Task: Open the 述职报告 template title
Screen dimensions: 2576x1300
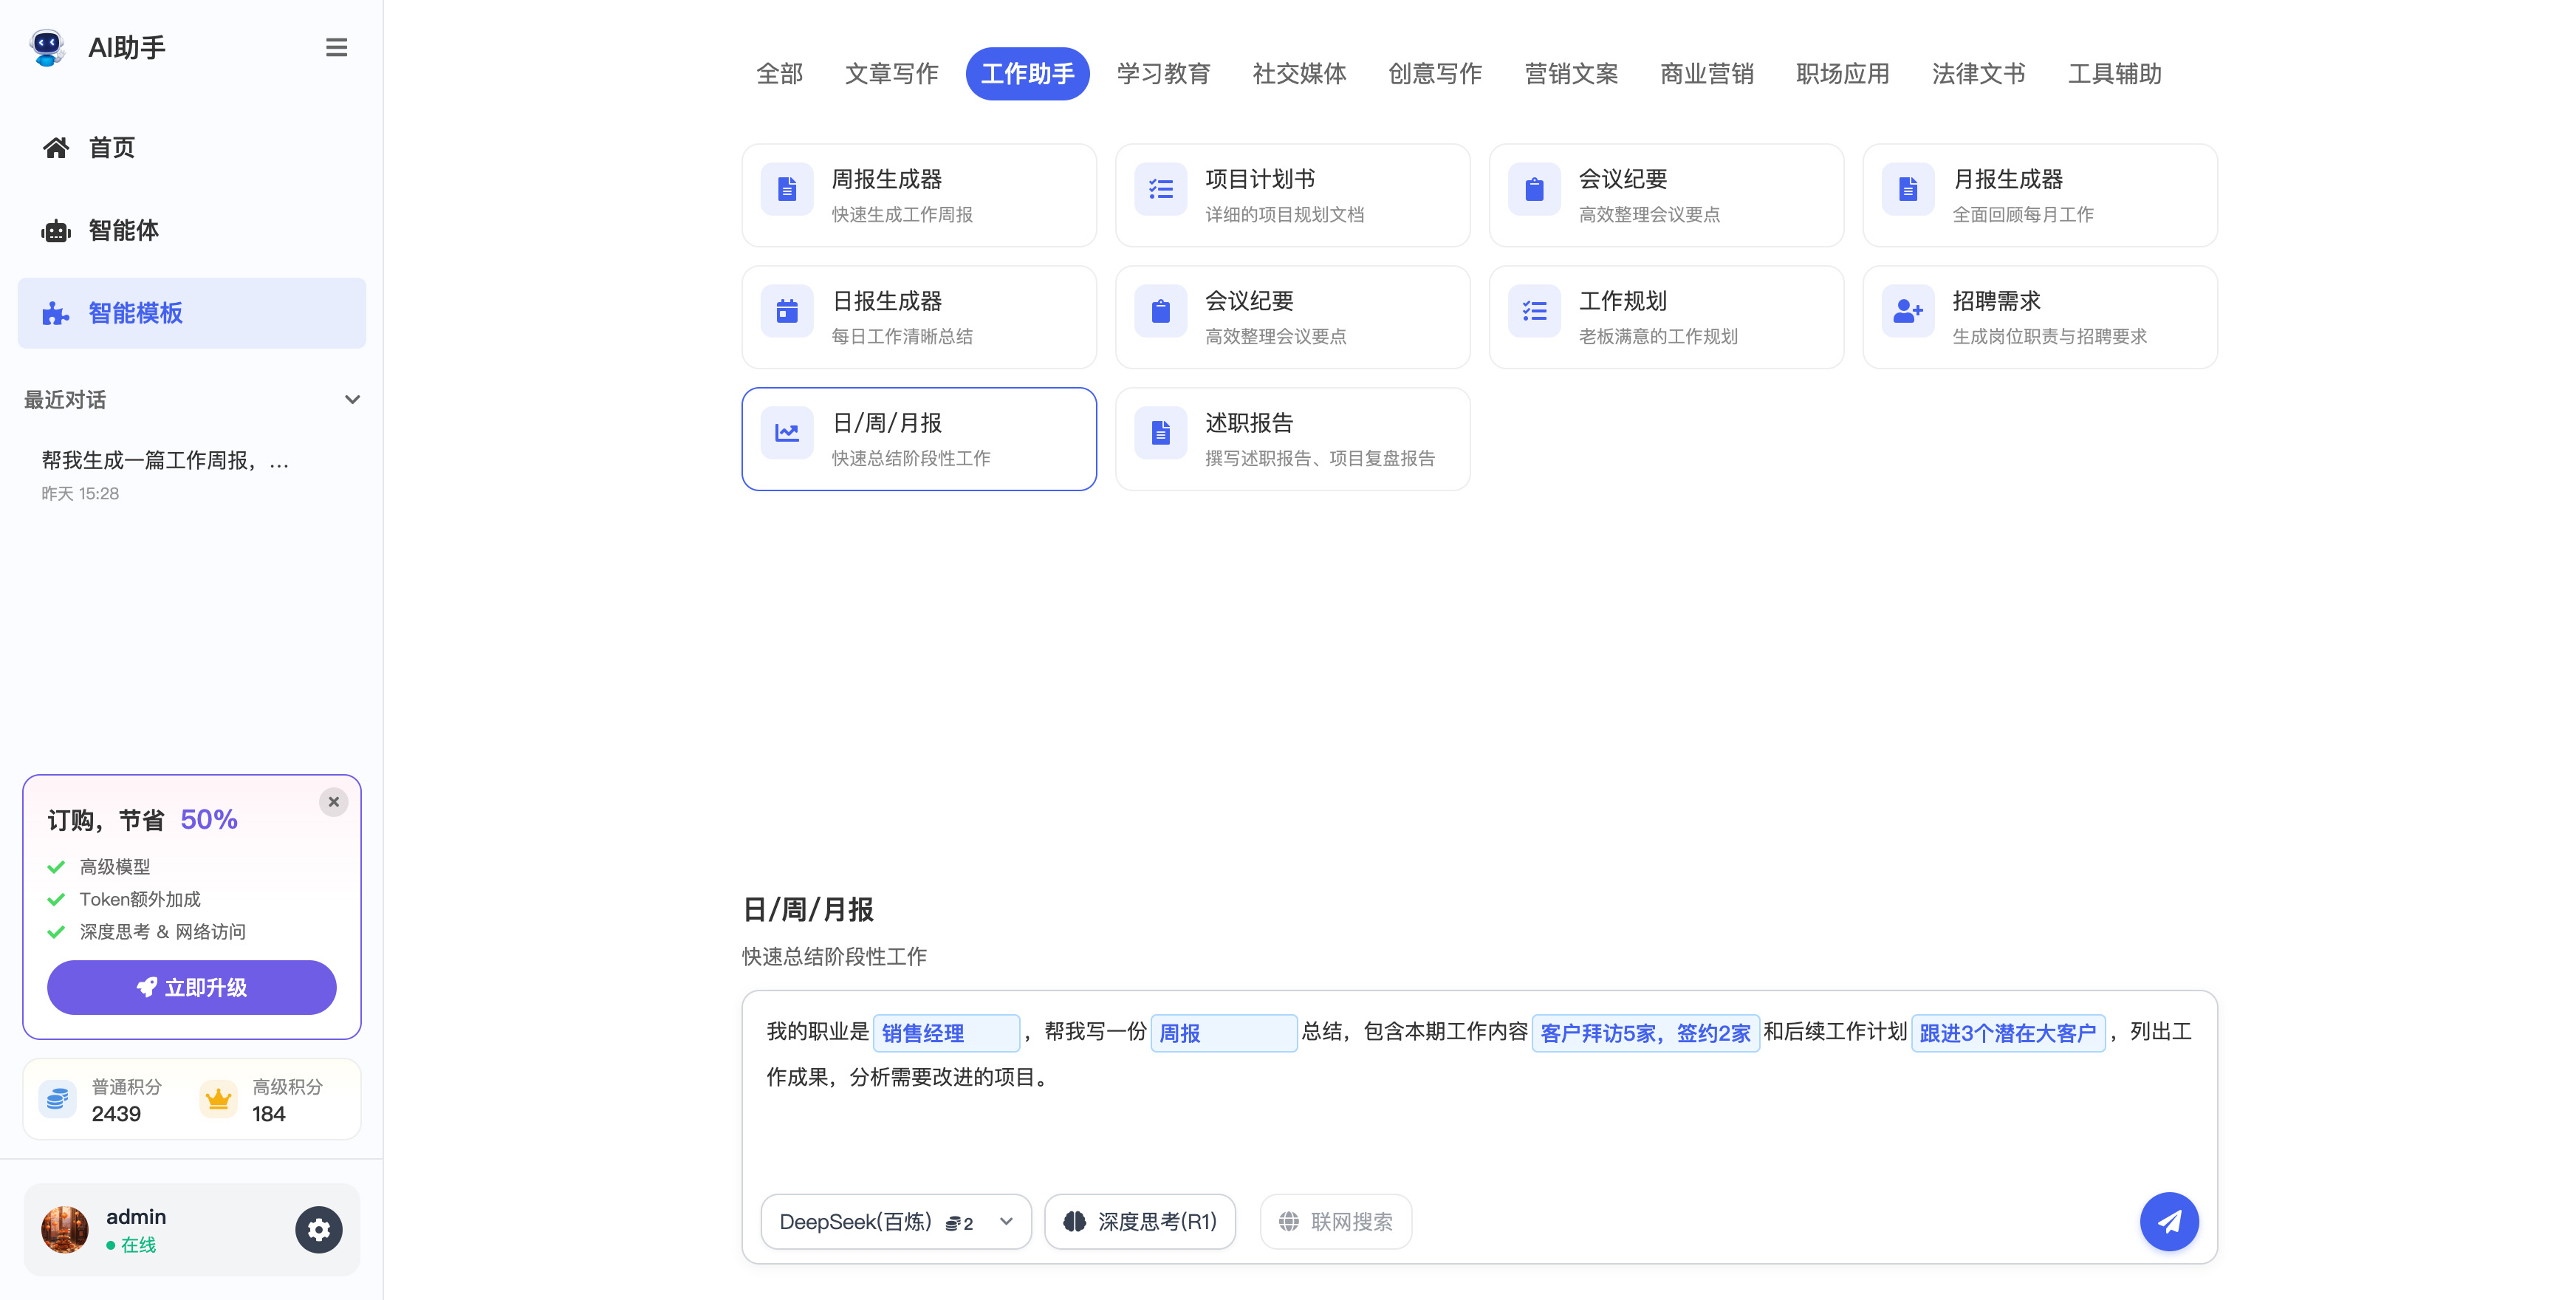Action: [1250, 423]
